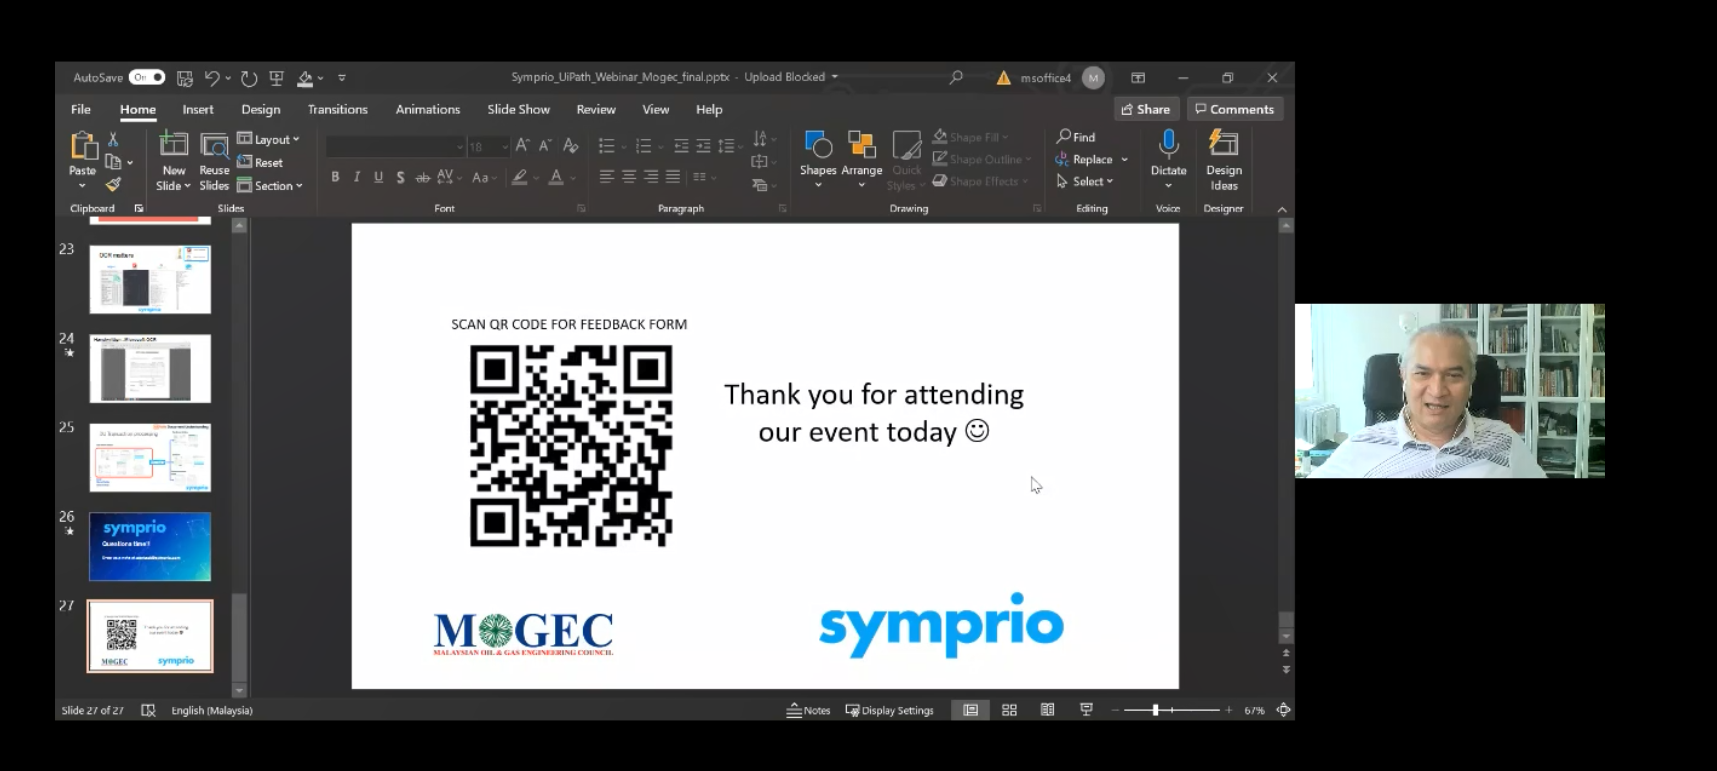Clear all formatting icon
The height and width of the screenshot is (771, 1717).
[x=571, y=146]
